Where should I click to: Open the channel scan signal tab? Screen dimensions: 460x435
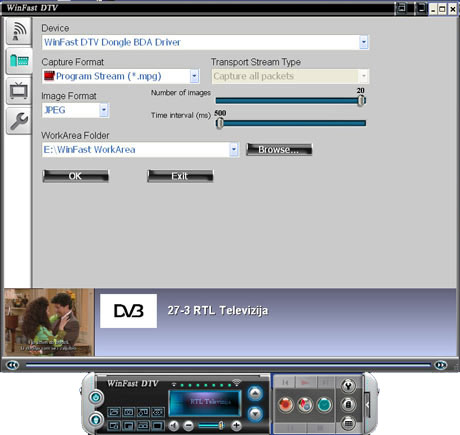[19, 31]
